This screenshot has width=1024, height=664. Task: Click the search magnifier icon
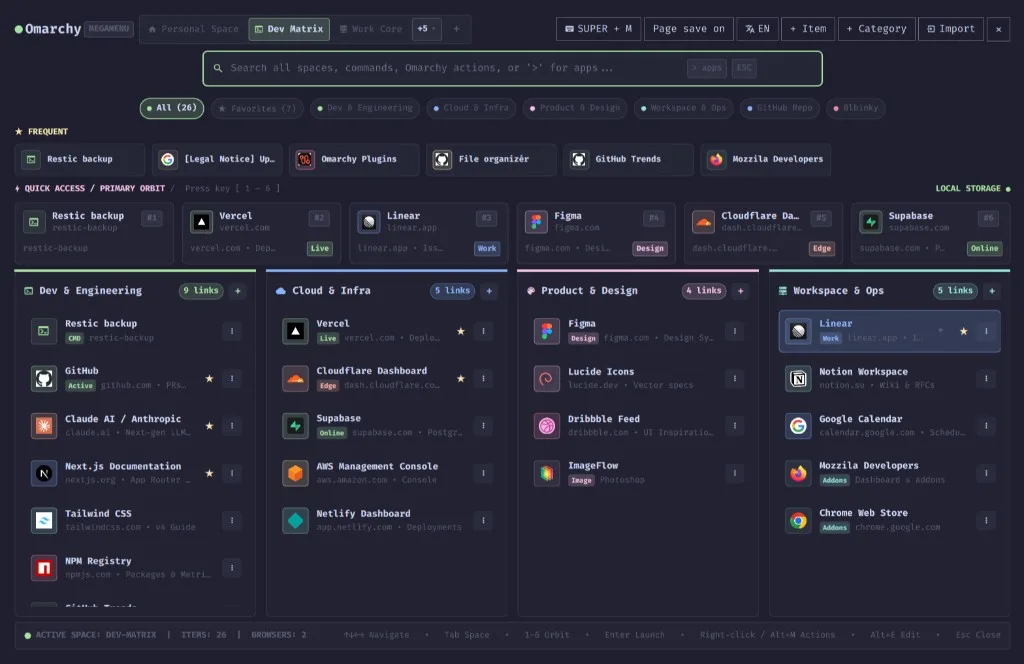tap(218, 68)
